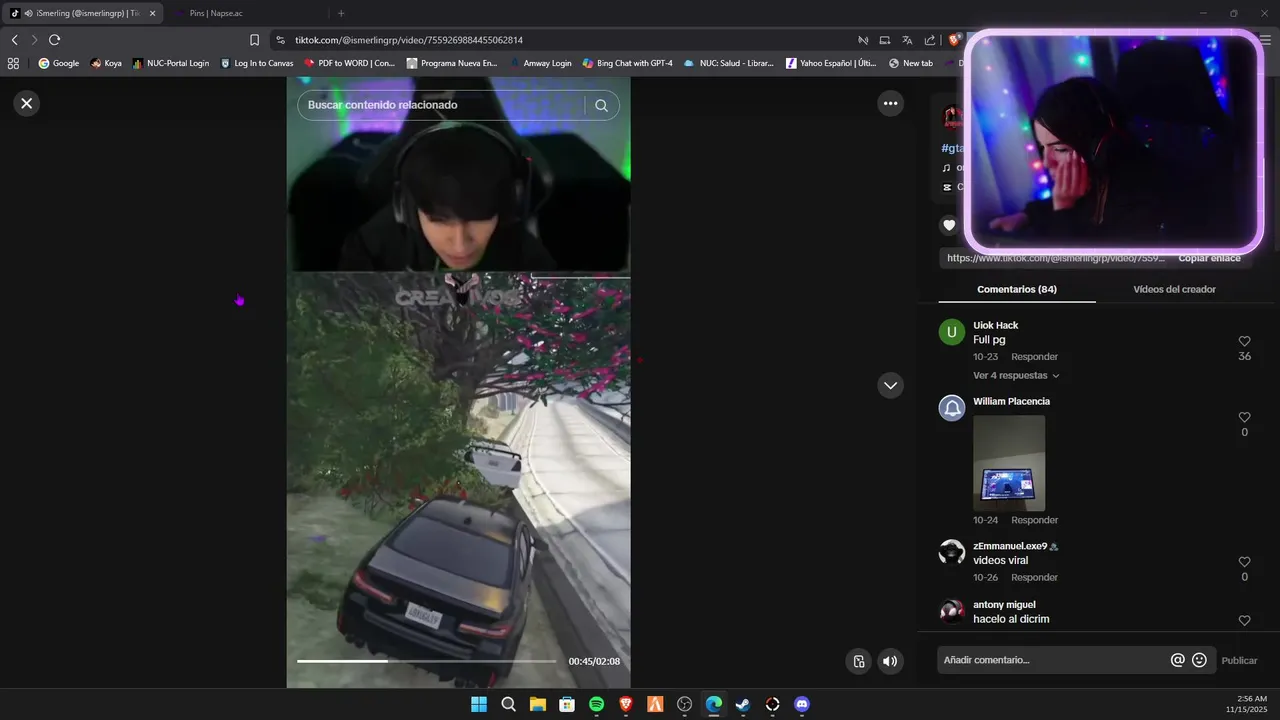Go back in browser history
This screenshot has height=720, width=1280.
(14, 40)
